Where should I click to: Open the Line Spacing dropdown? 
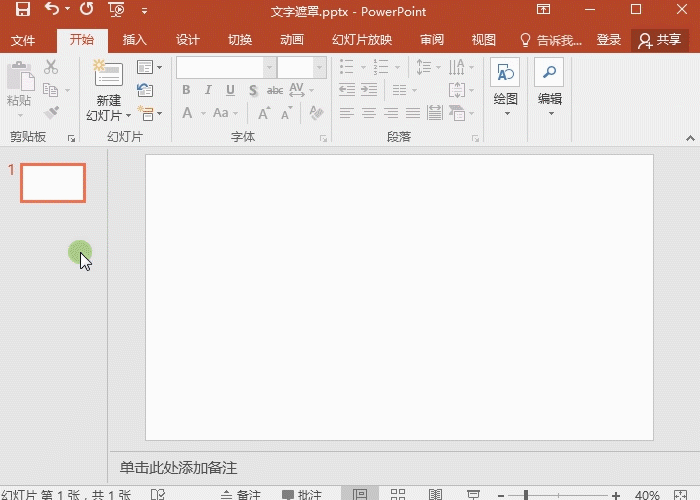[x=428, y=67]
